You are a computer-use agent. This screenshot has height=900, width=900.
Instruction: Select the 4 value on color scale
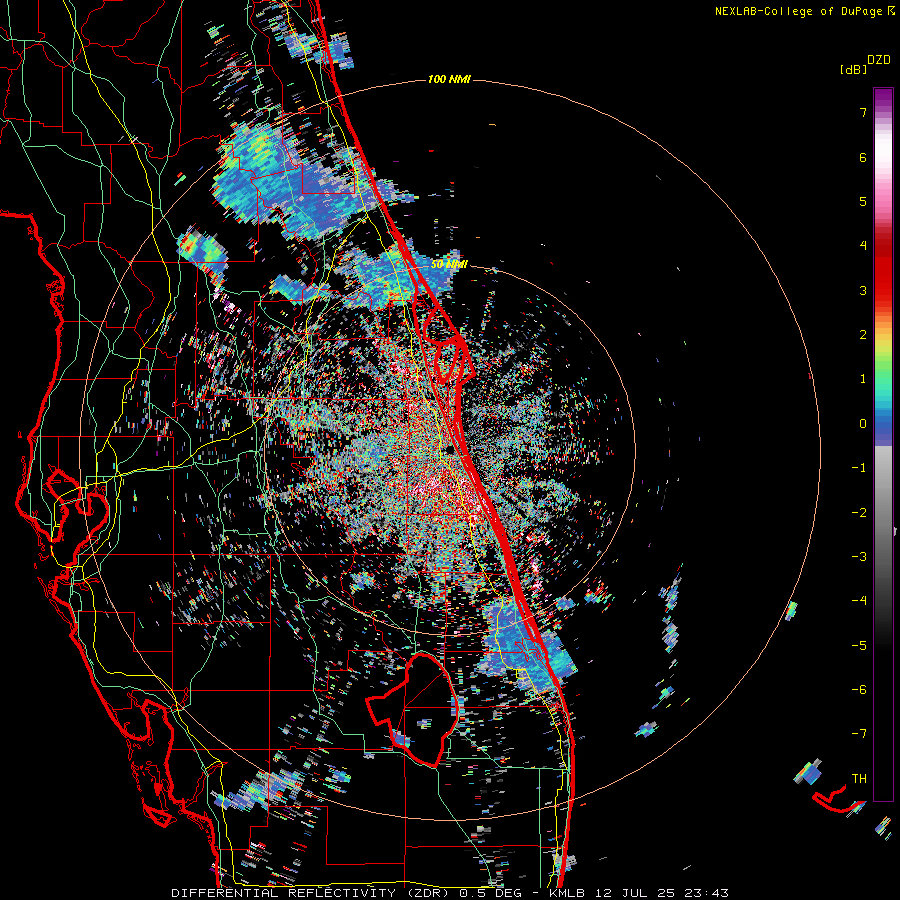coord(863,246)
